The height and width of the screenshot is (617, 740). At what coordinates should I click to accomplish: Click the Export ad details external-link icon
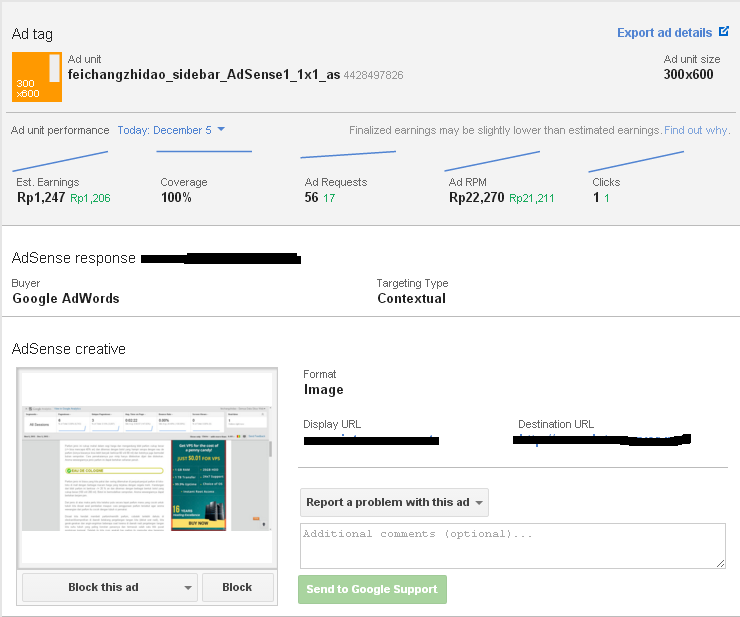pyautogui.click(x=724, y=32)
